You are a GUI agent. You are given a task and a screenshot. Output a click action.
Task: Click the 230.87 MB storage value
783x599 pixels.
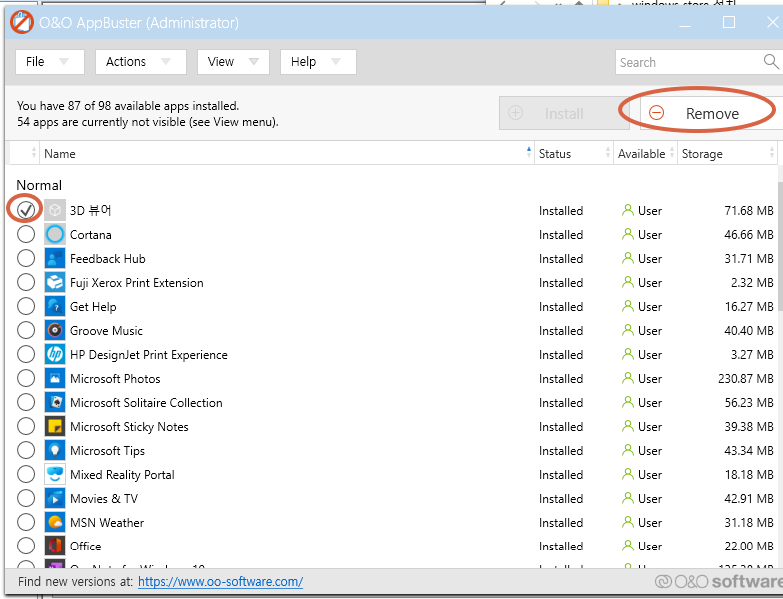746,378
